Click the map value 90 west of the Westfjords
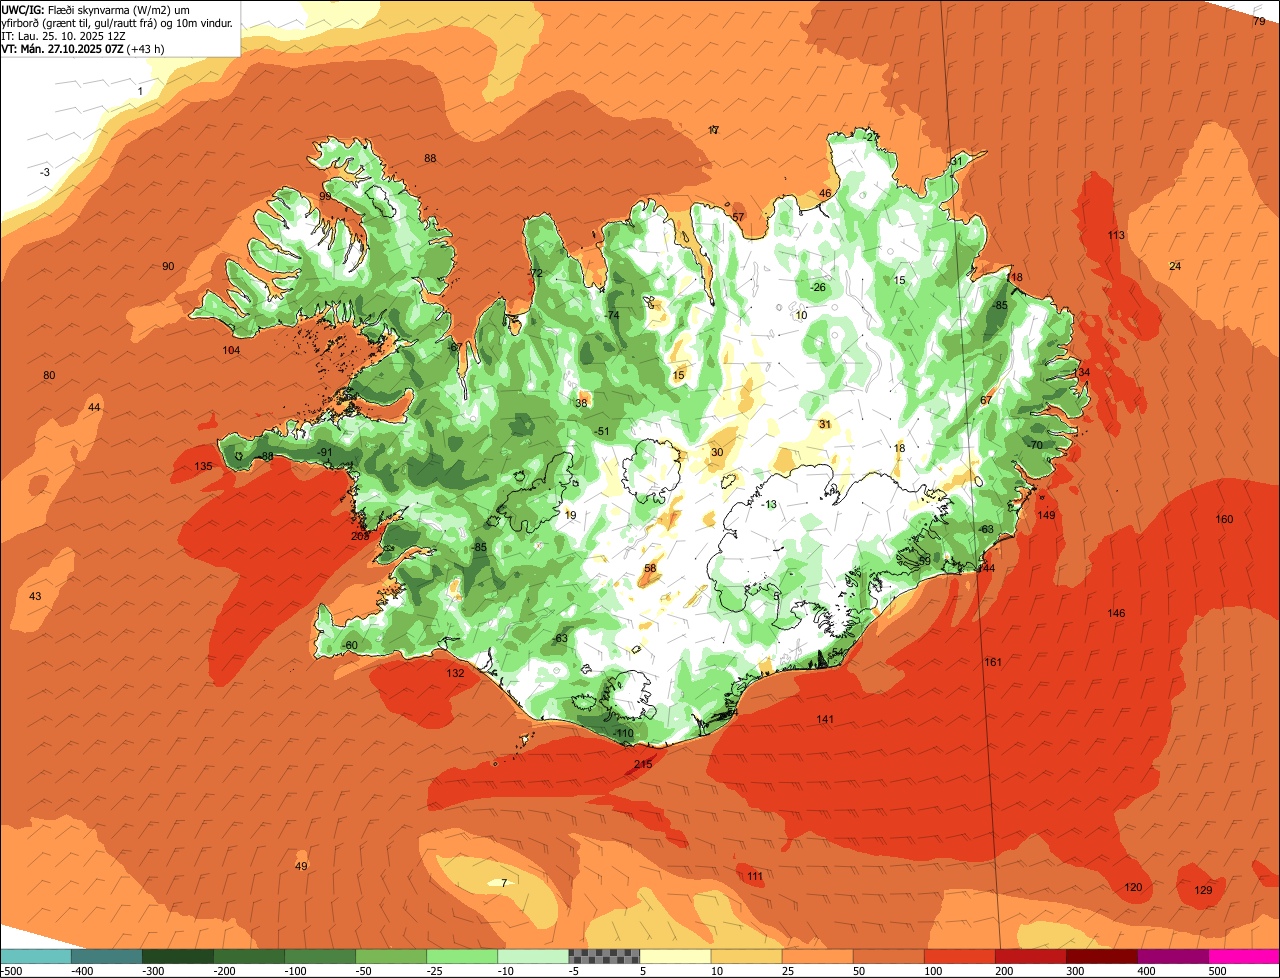This screenshot has height=978, width=1280. (x=168, y=266)
